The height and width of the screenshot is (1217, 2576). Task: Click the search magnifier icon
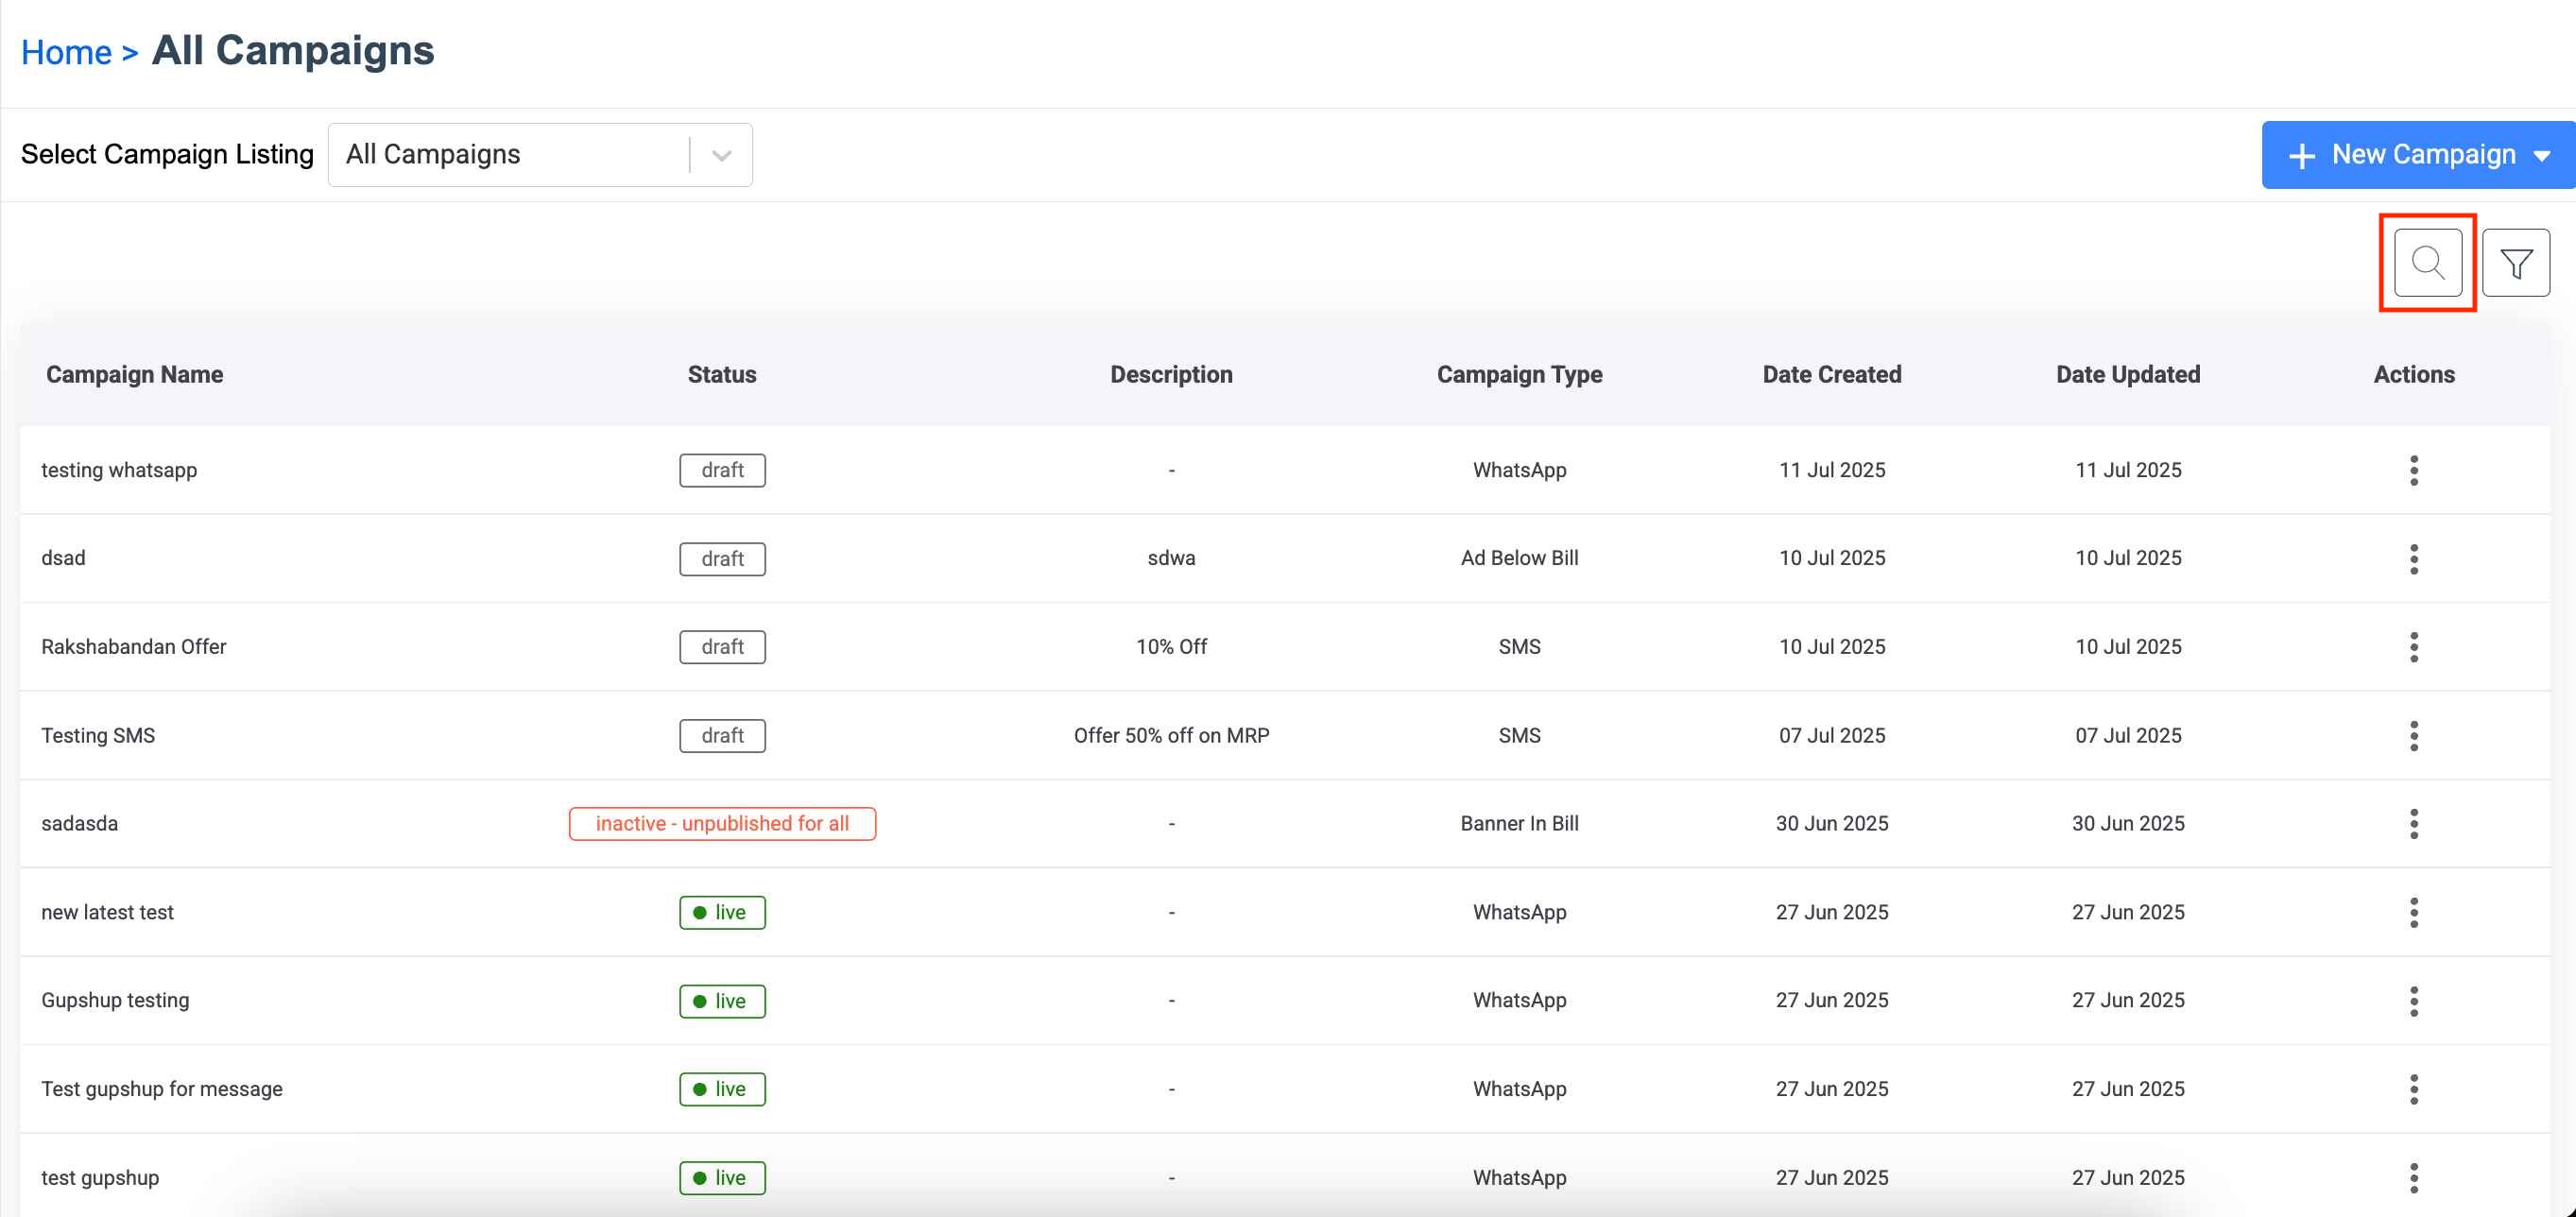(x=2427, y=263)
